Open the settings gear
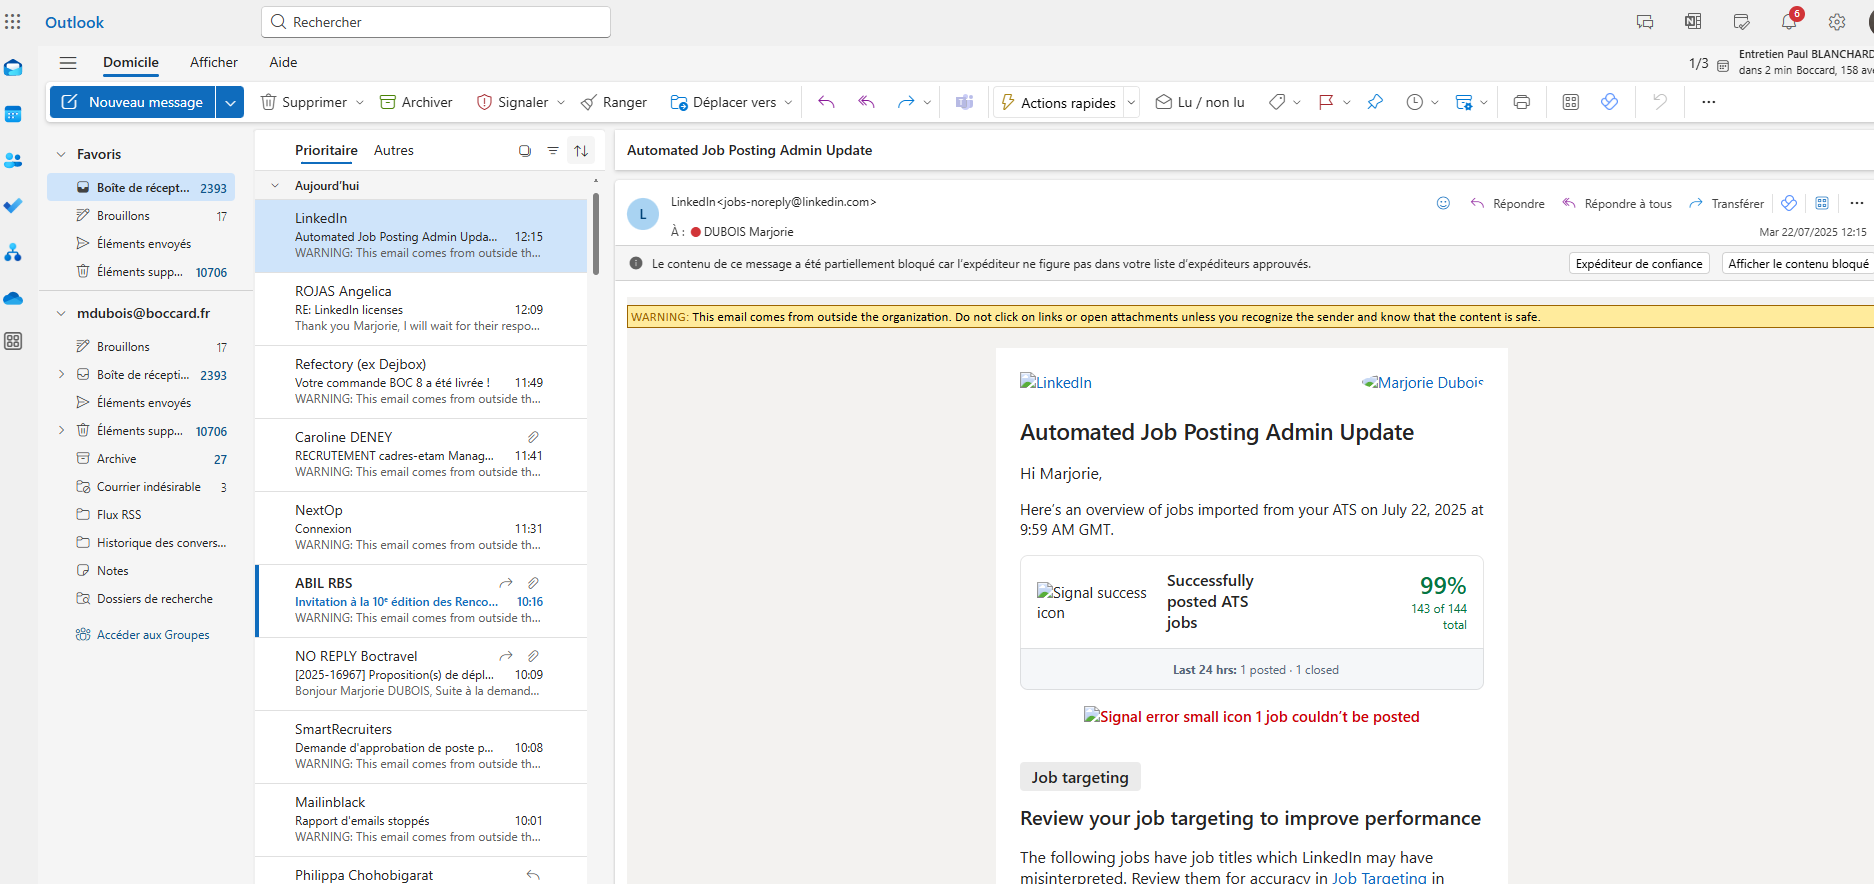The width and height of the screenshot is (1874, 884). point(1837,22)
